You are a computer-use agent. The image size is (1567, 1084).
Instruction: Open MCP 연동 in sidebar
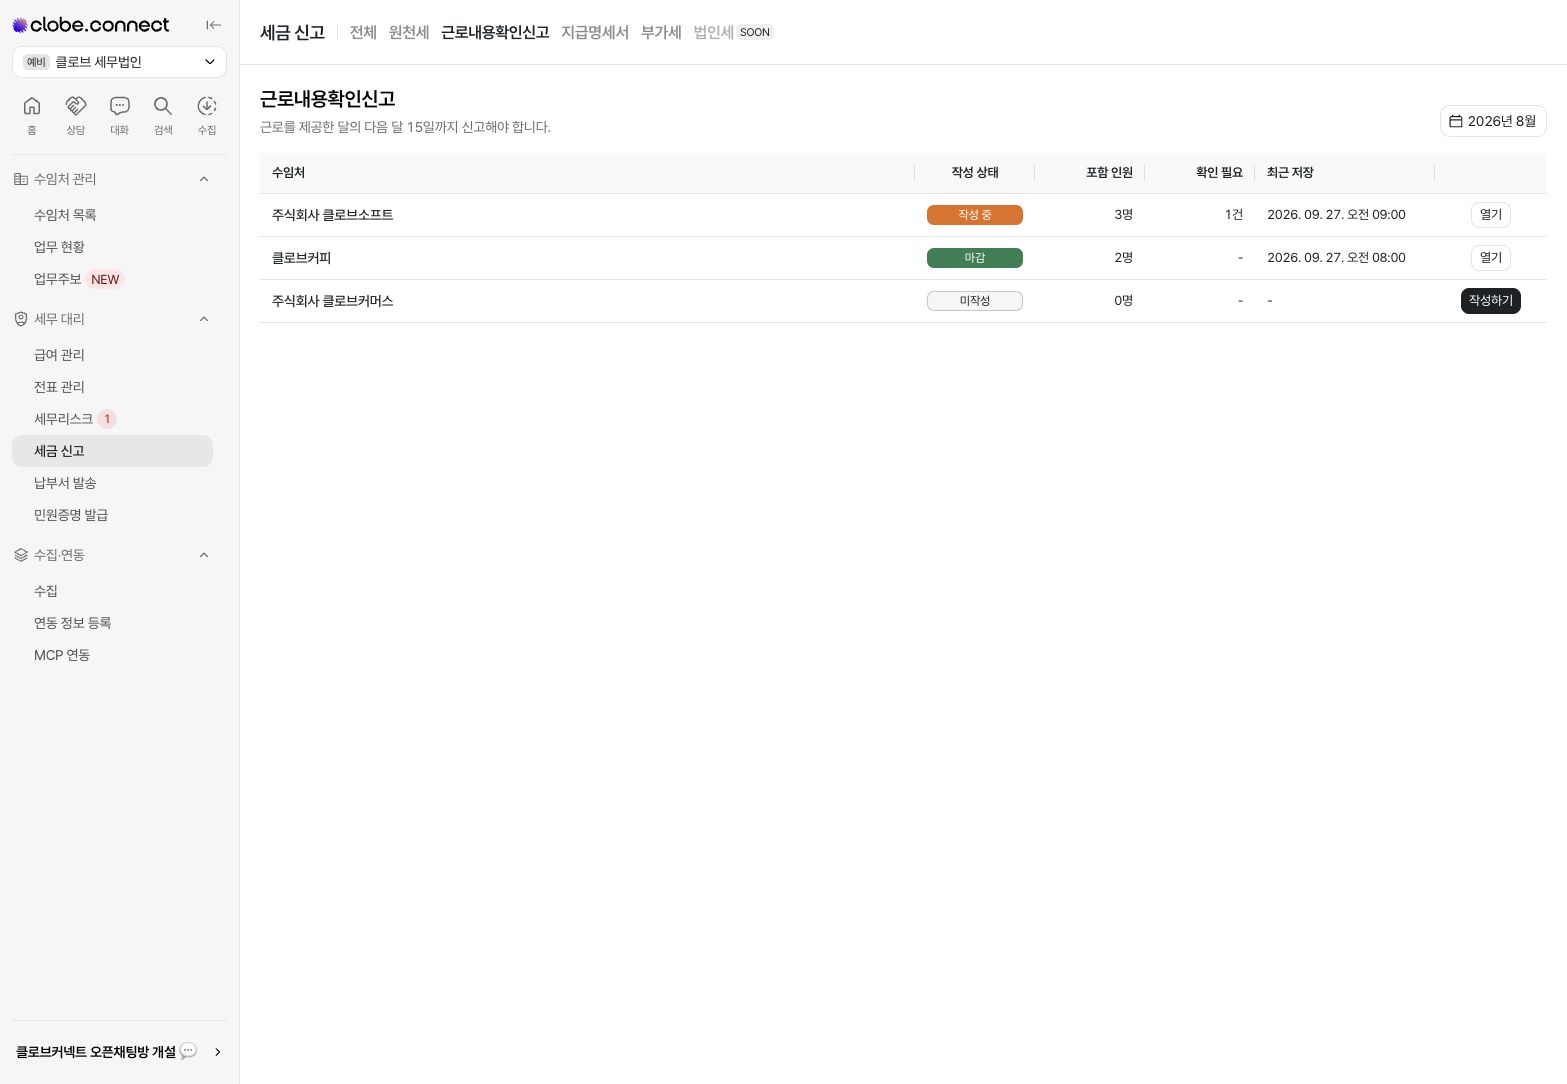(x=112, y=655)
